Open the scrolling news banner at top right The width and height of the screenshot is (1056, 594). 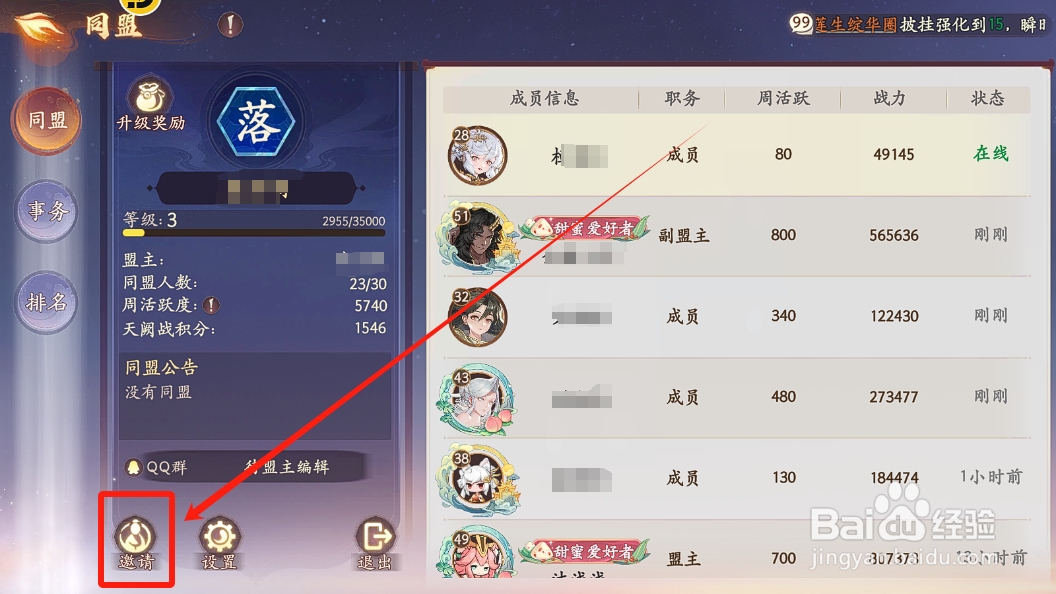[919, 25]
